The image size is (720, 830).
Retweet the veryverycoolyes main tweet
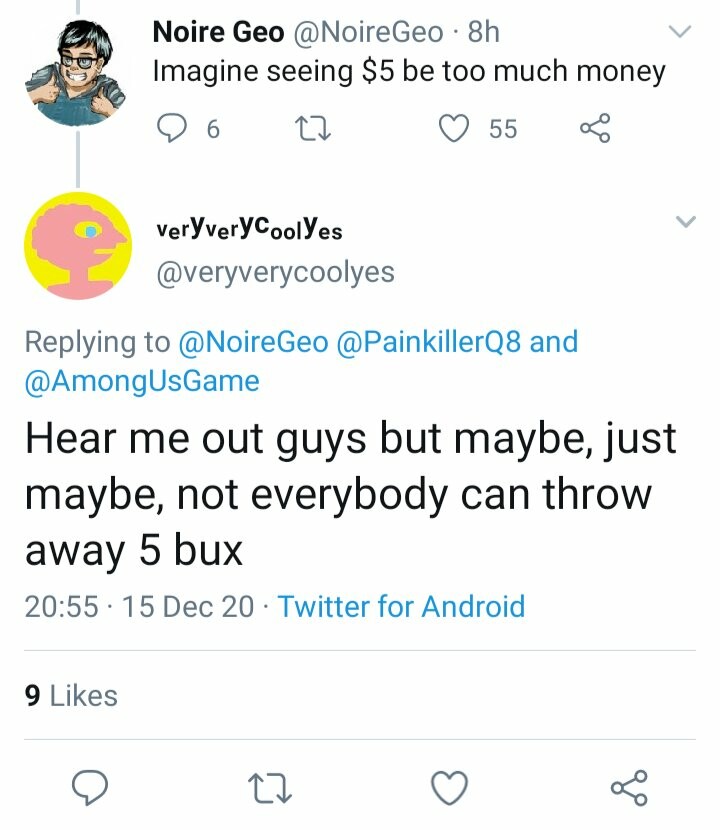tap(271, 788)
